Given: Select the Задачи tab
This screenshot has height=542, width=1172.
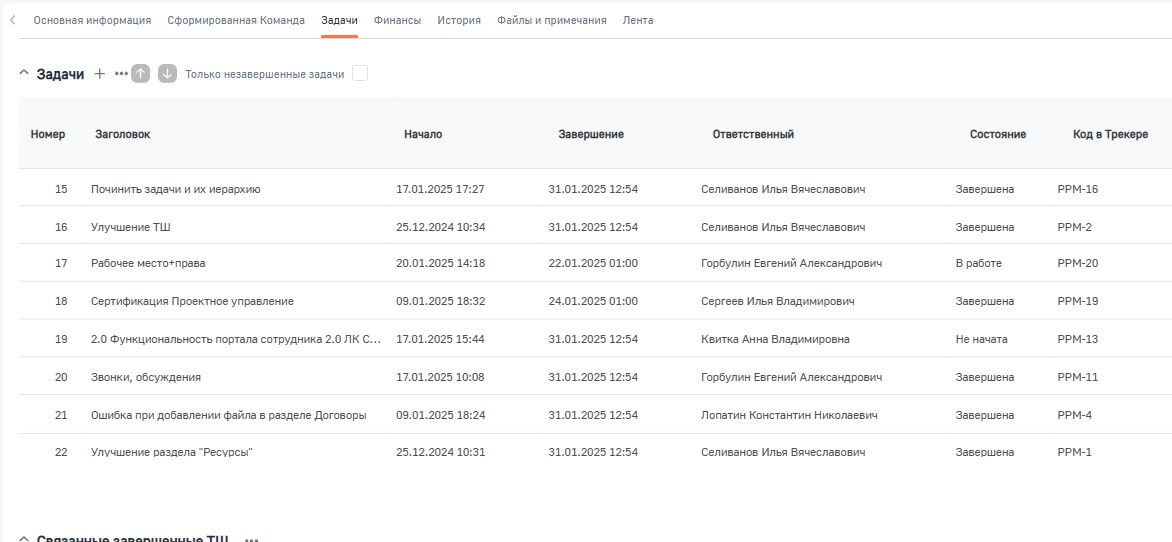Looking at the screenshot, I should tap(339, 20).
